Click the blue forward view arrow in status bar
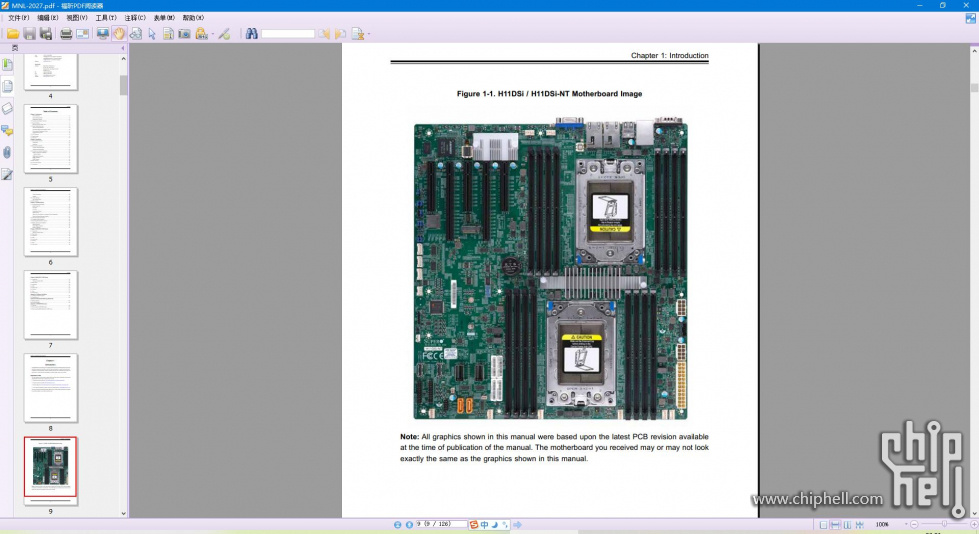 [x=518, y=525]
